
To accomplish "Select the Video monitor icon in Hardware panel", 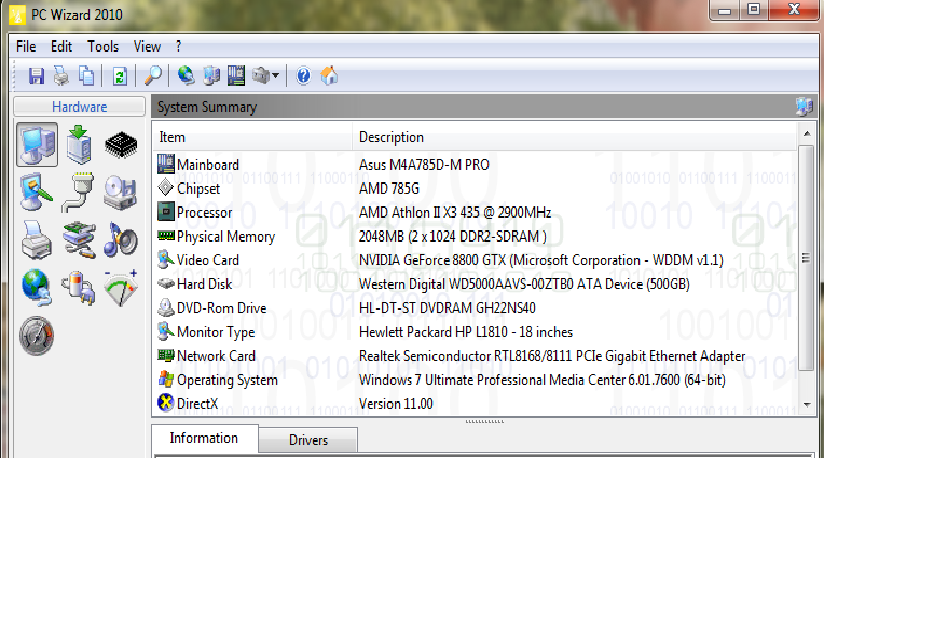I will click(x=36, y=192).
